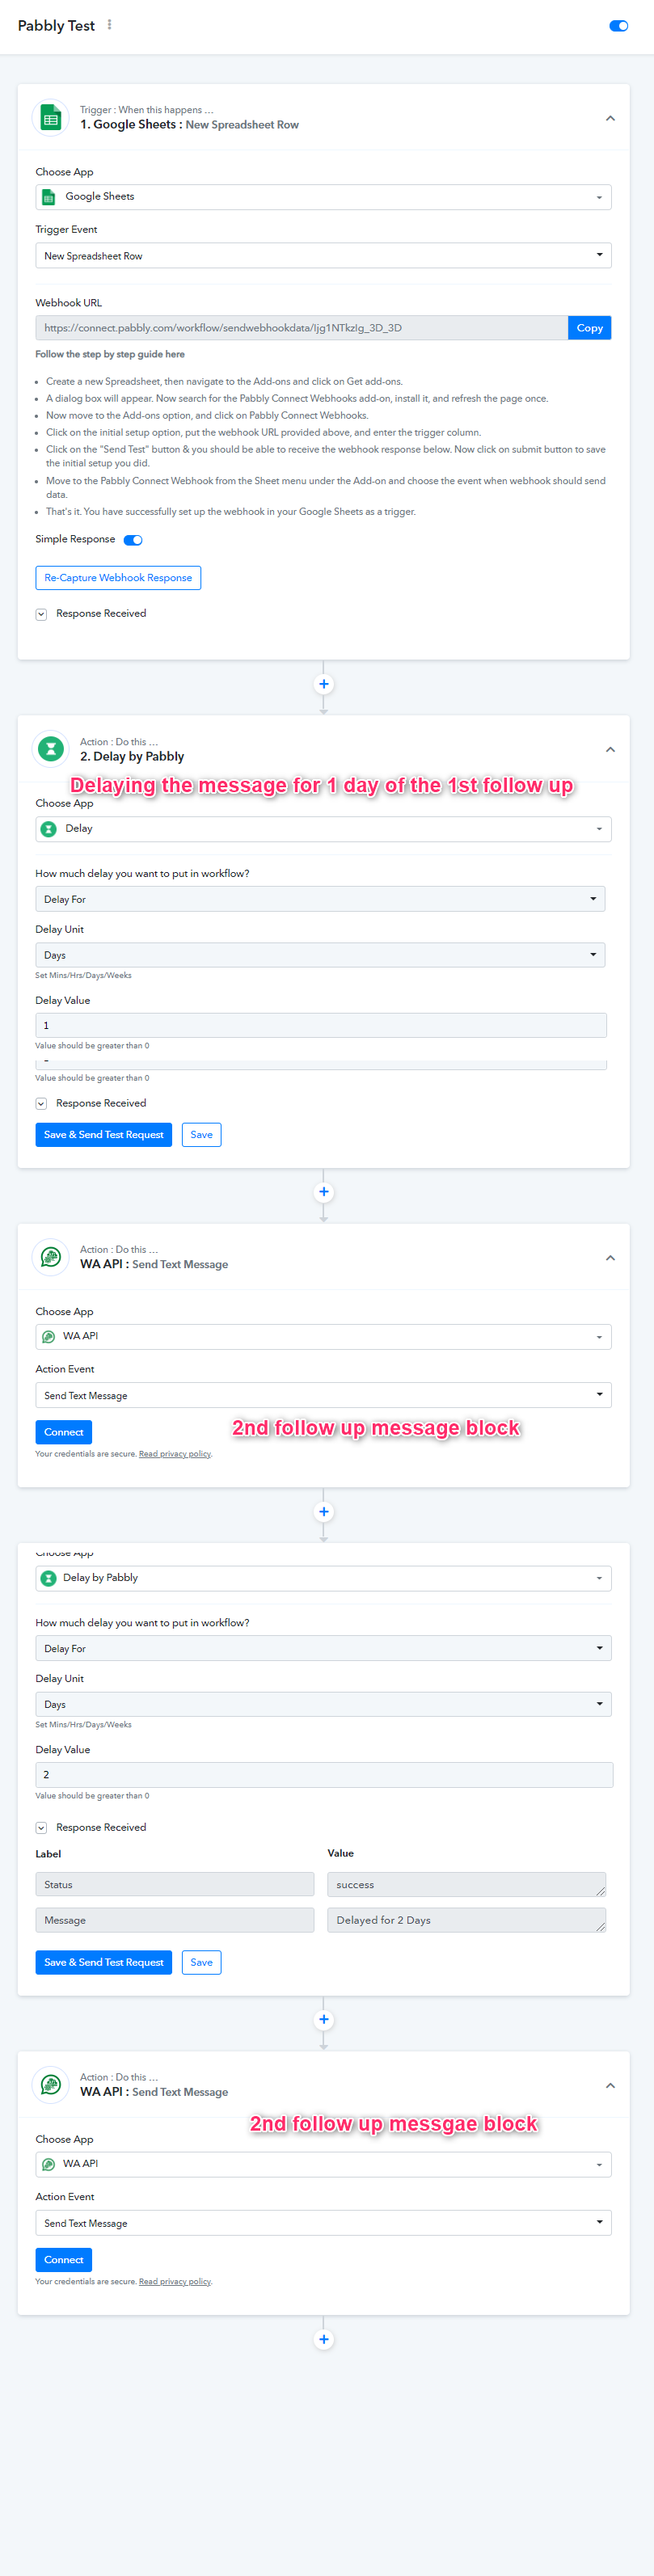Click the second WA API step icon

pyautogui.click(x=50, y=2085)
